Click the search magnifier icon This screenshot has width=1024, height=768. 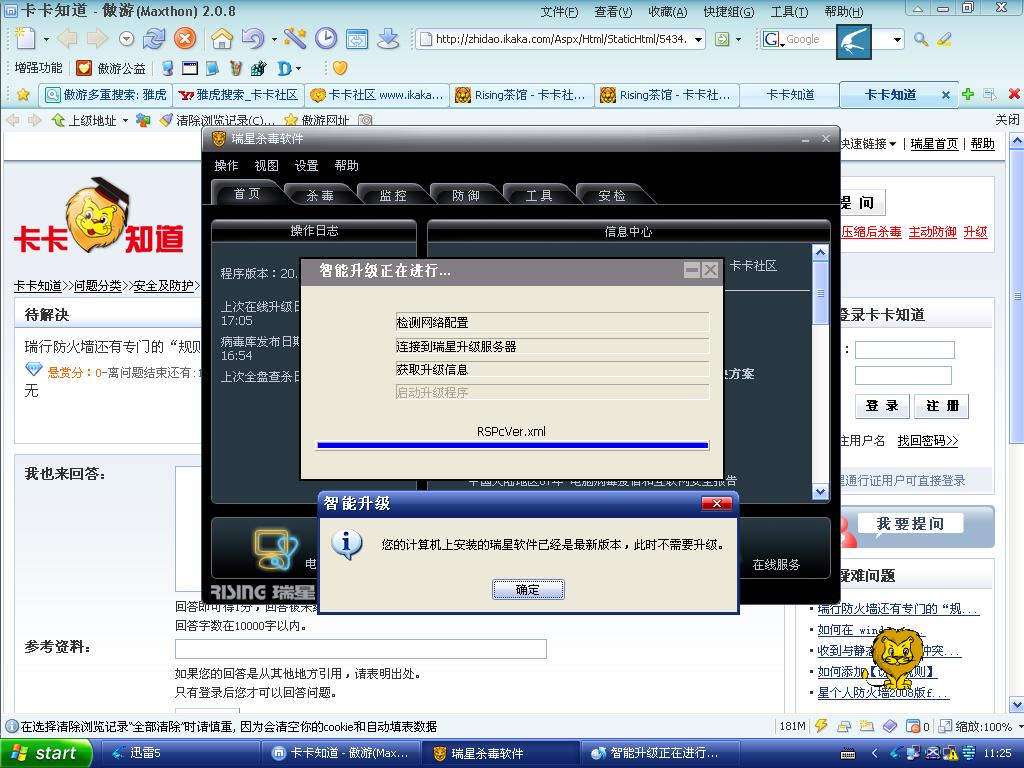pyautogui.click(x=921, y=39)
